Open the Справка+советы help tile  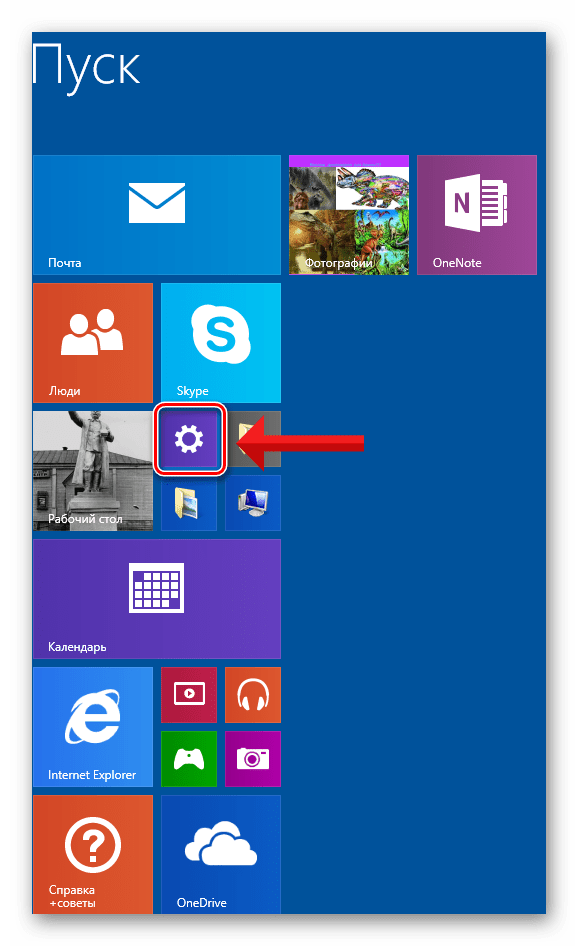[x=93, y=854]
